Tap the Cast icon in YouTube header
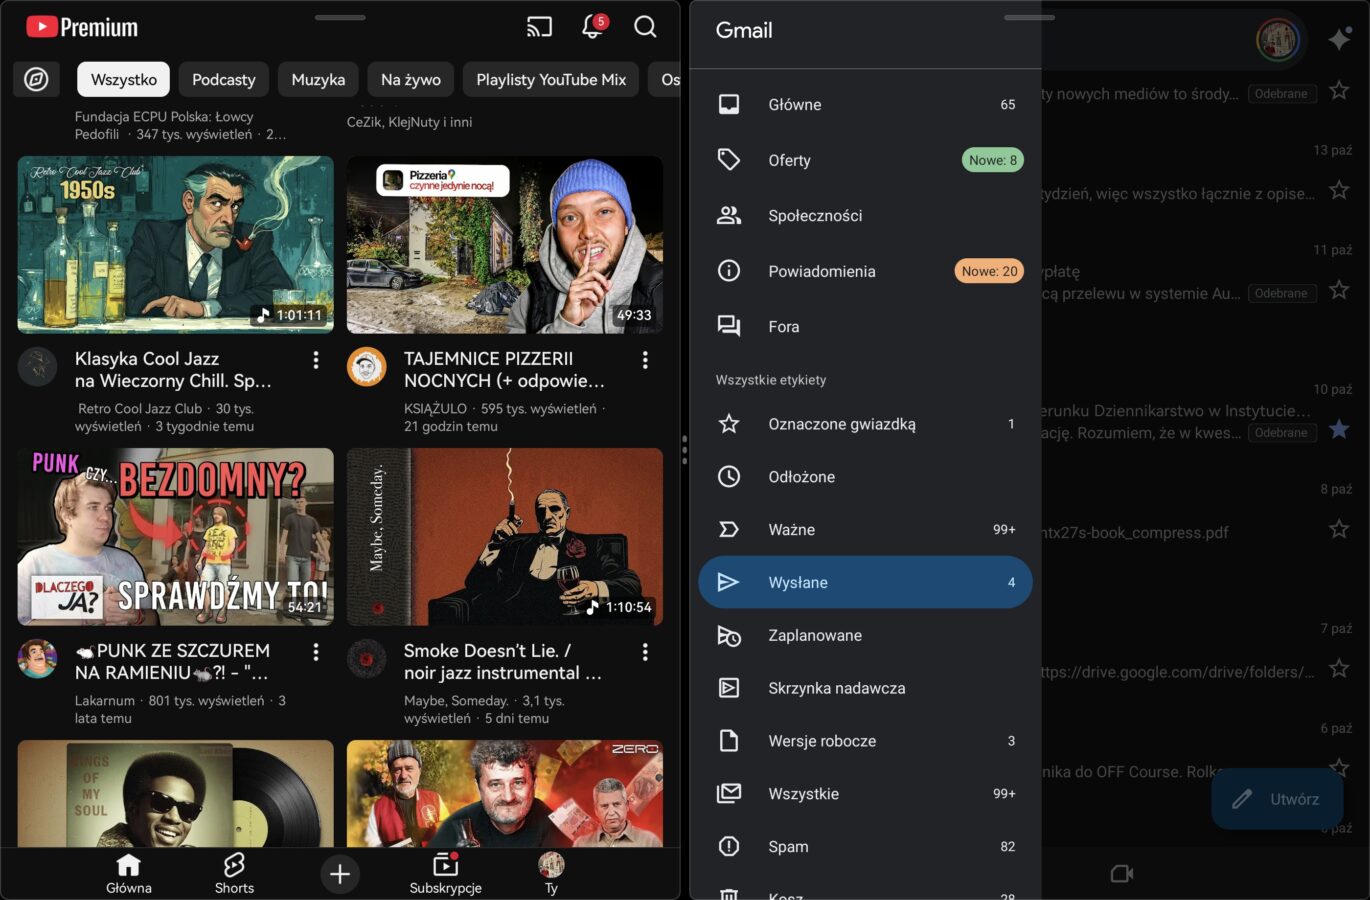 (x=539, y=27)
